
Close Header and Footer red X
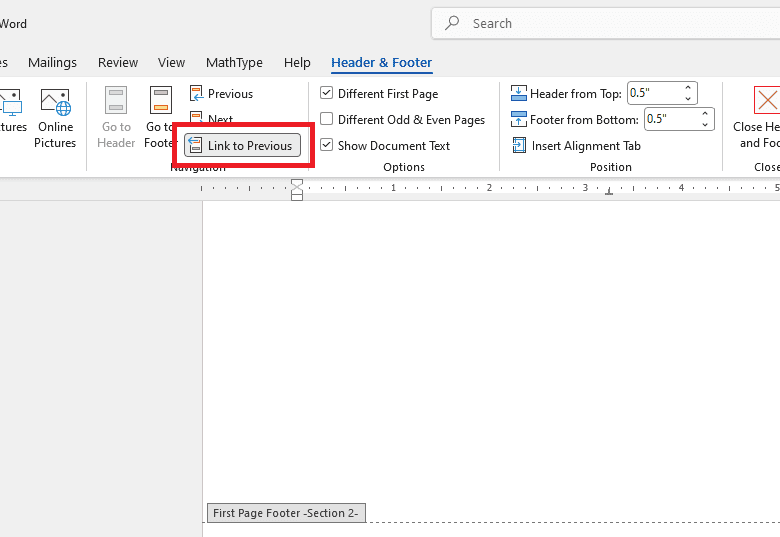[767, 100]
